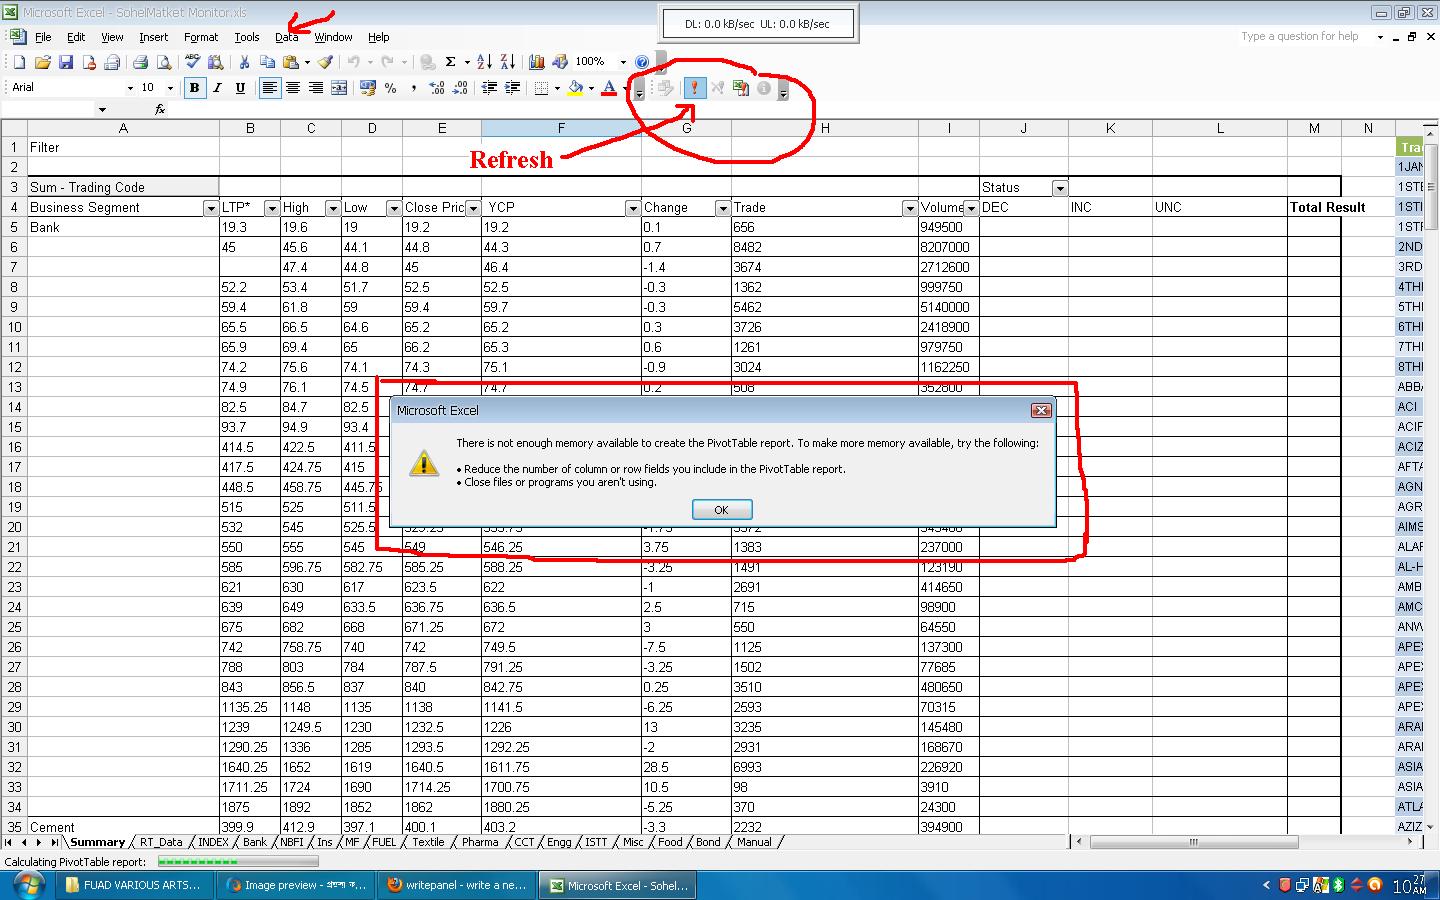The image size is (1440, 900).
Task: Switch to the RT_Data sheet tab
Action: [161, 843]
